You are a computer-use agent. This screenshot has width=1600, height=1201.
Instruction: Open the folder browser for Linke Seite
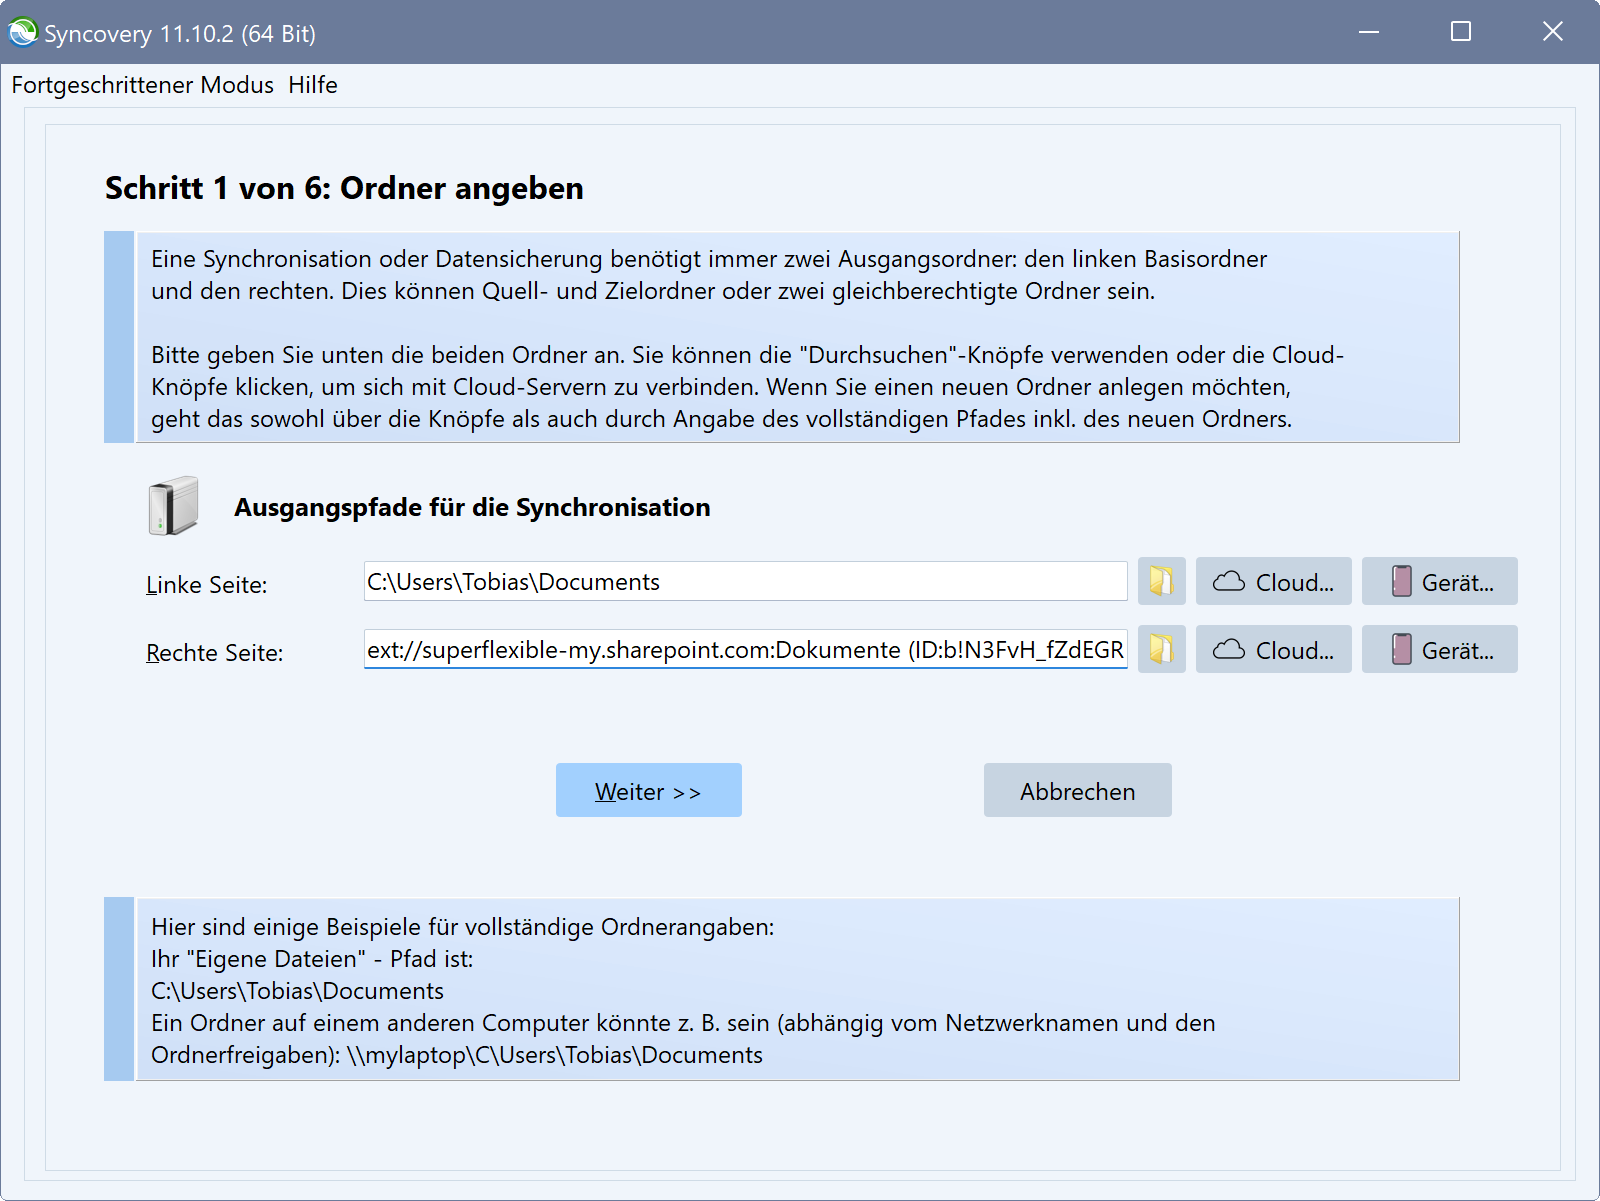pos(1160,581)
